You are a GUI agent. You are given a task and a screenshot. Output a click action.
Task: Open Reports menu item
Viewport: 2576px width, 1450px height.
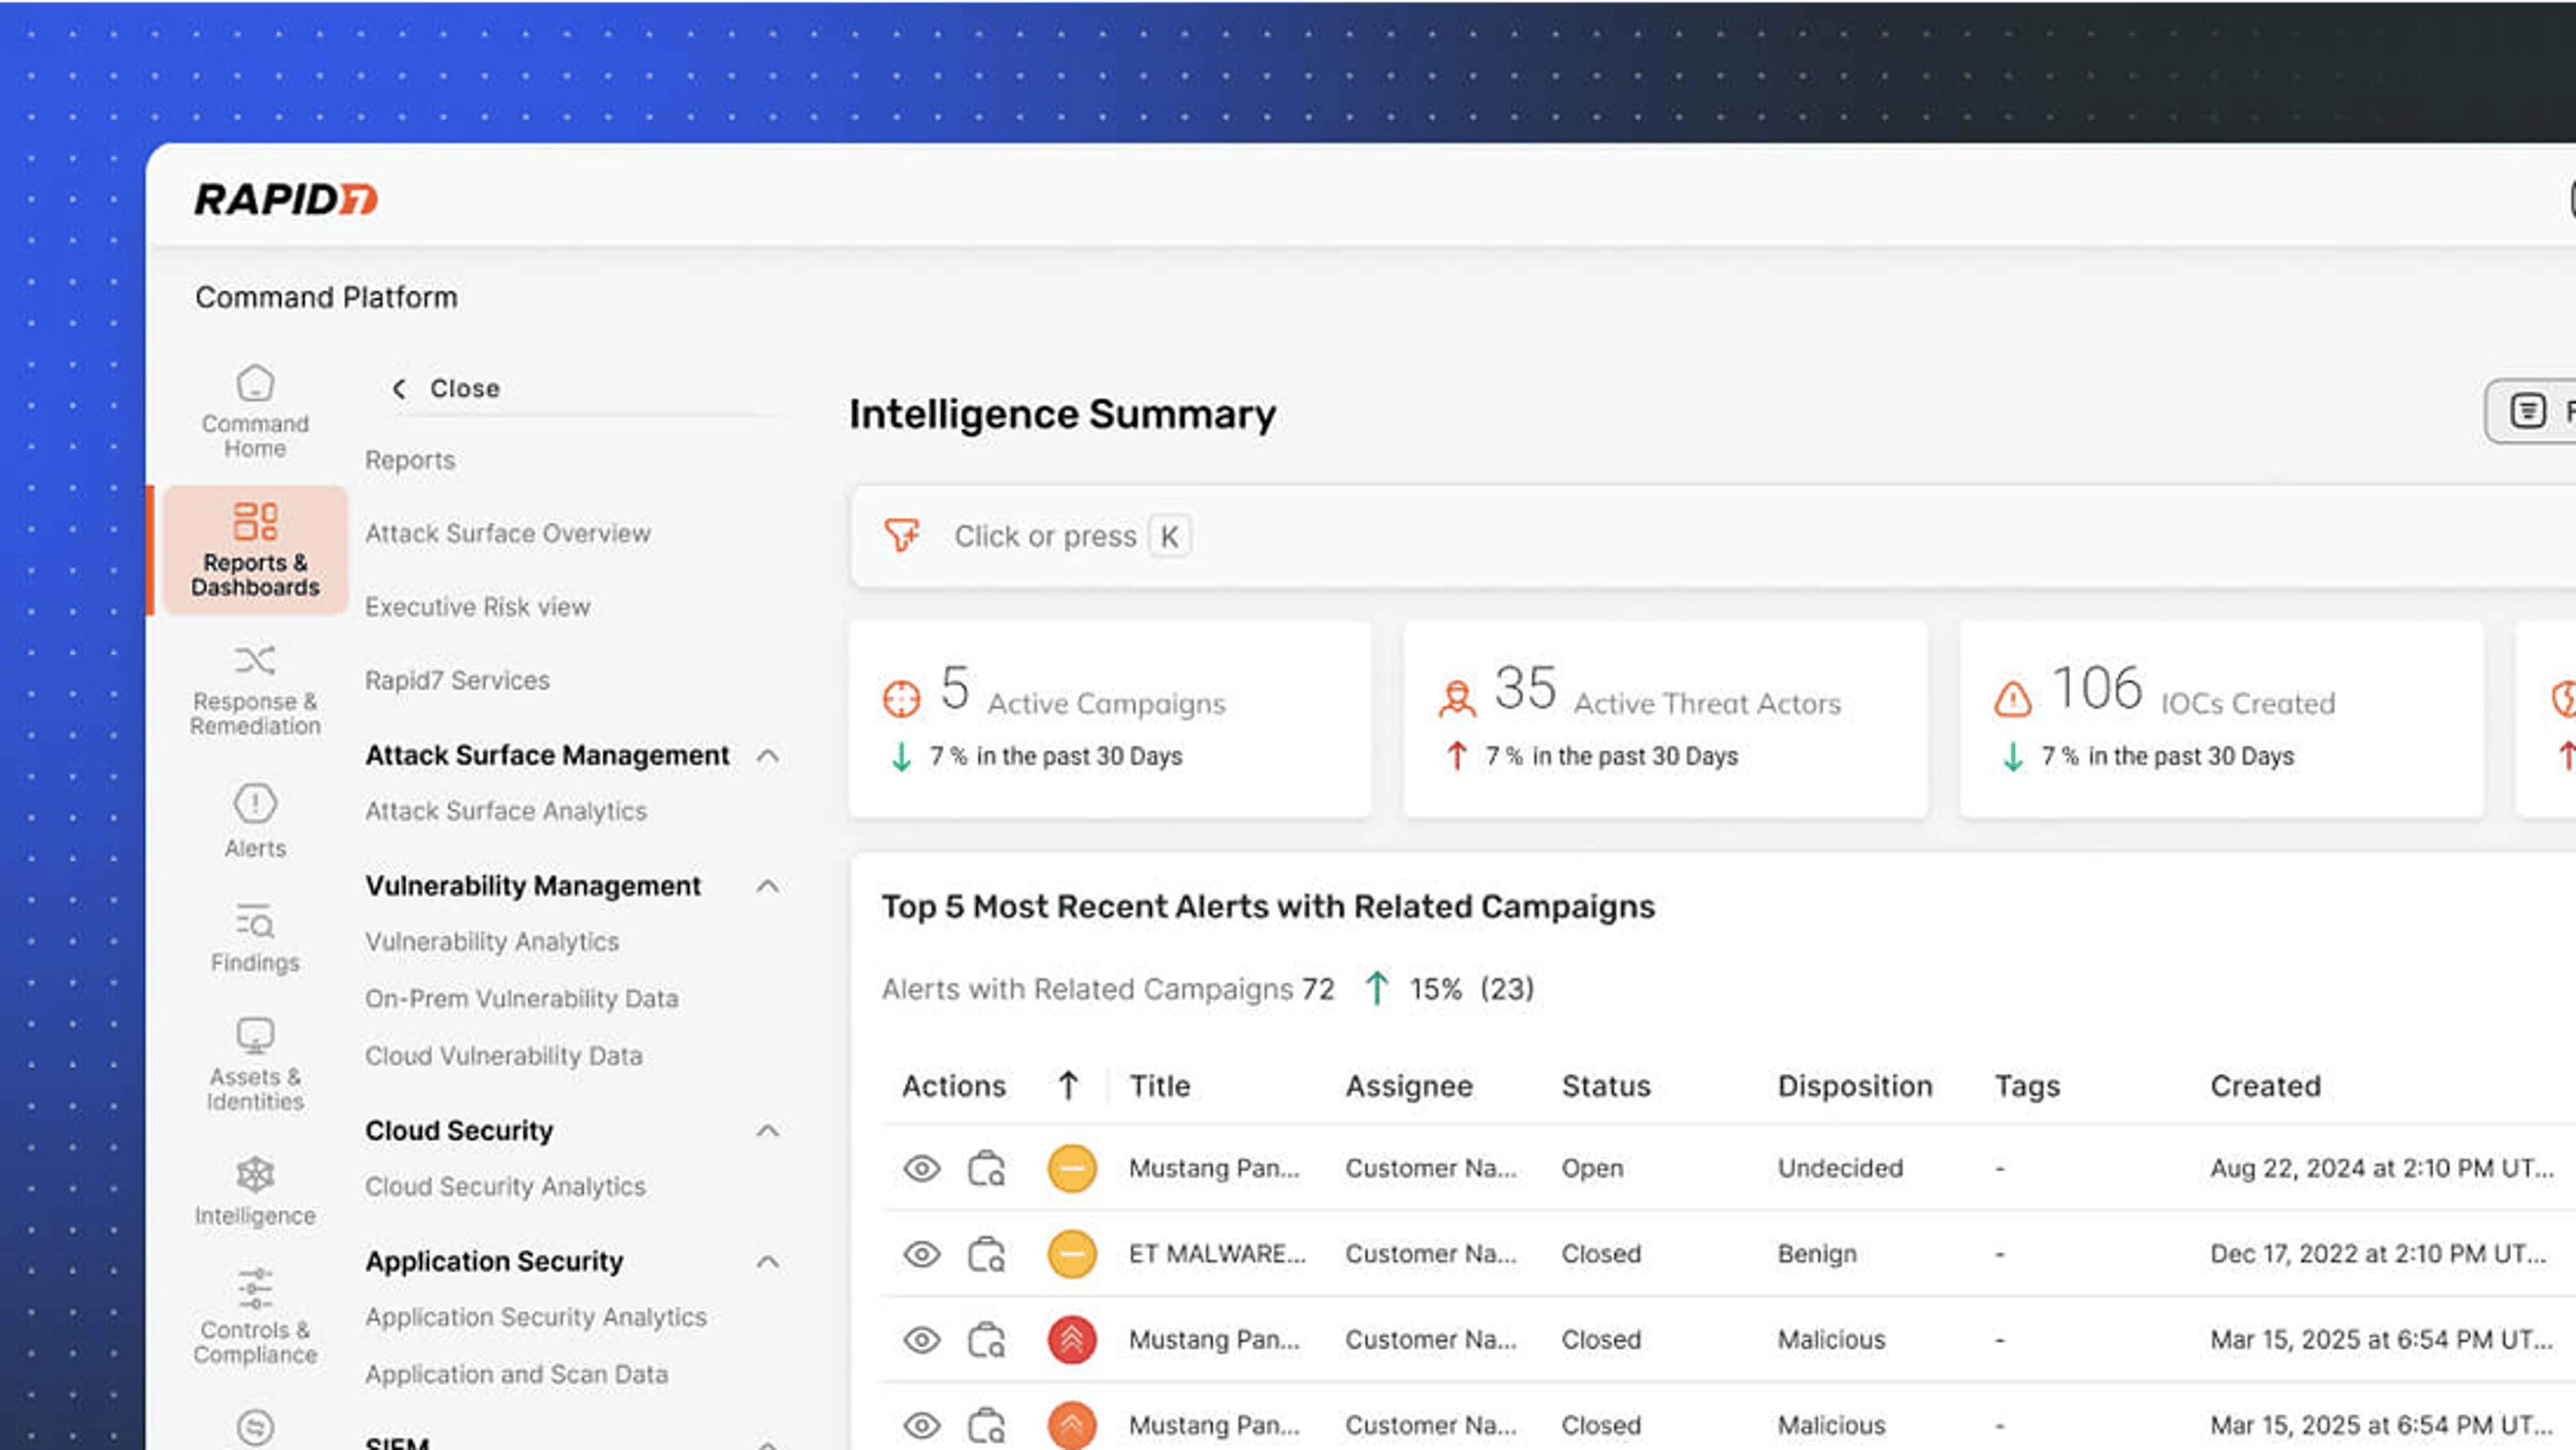point(410,460)
